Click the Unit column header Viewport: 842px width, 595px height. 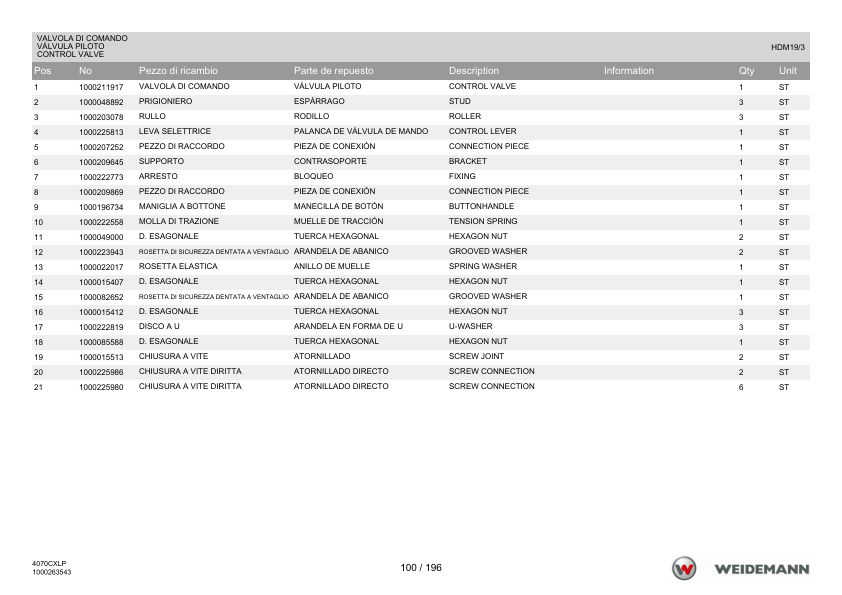(x=788, y=71)
